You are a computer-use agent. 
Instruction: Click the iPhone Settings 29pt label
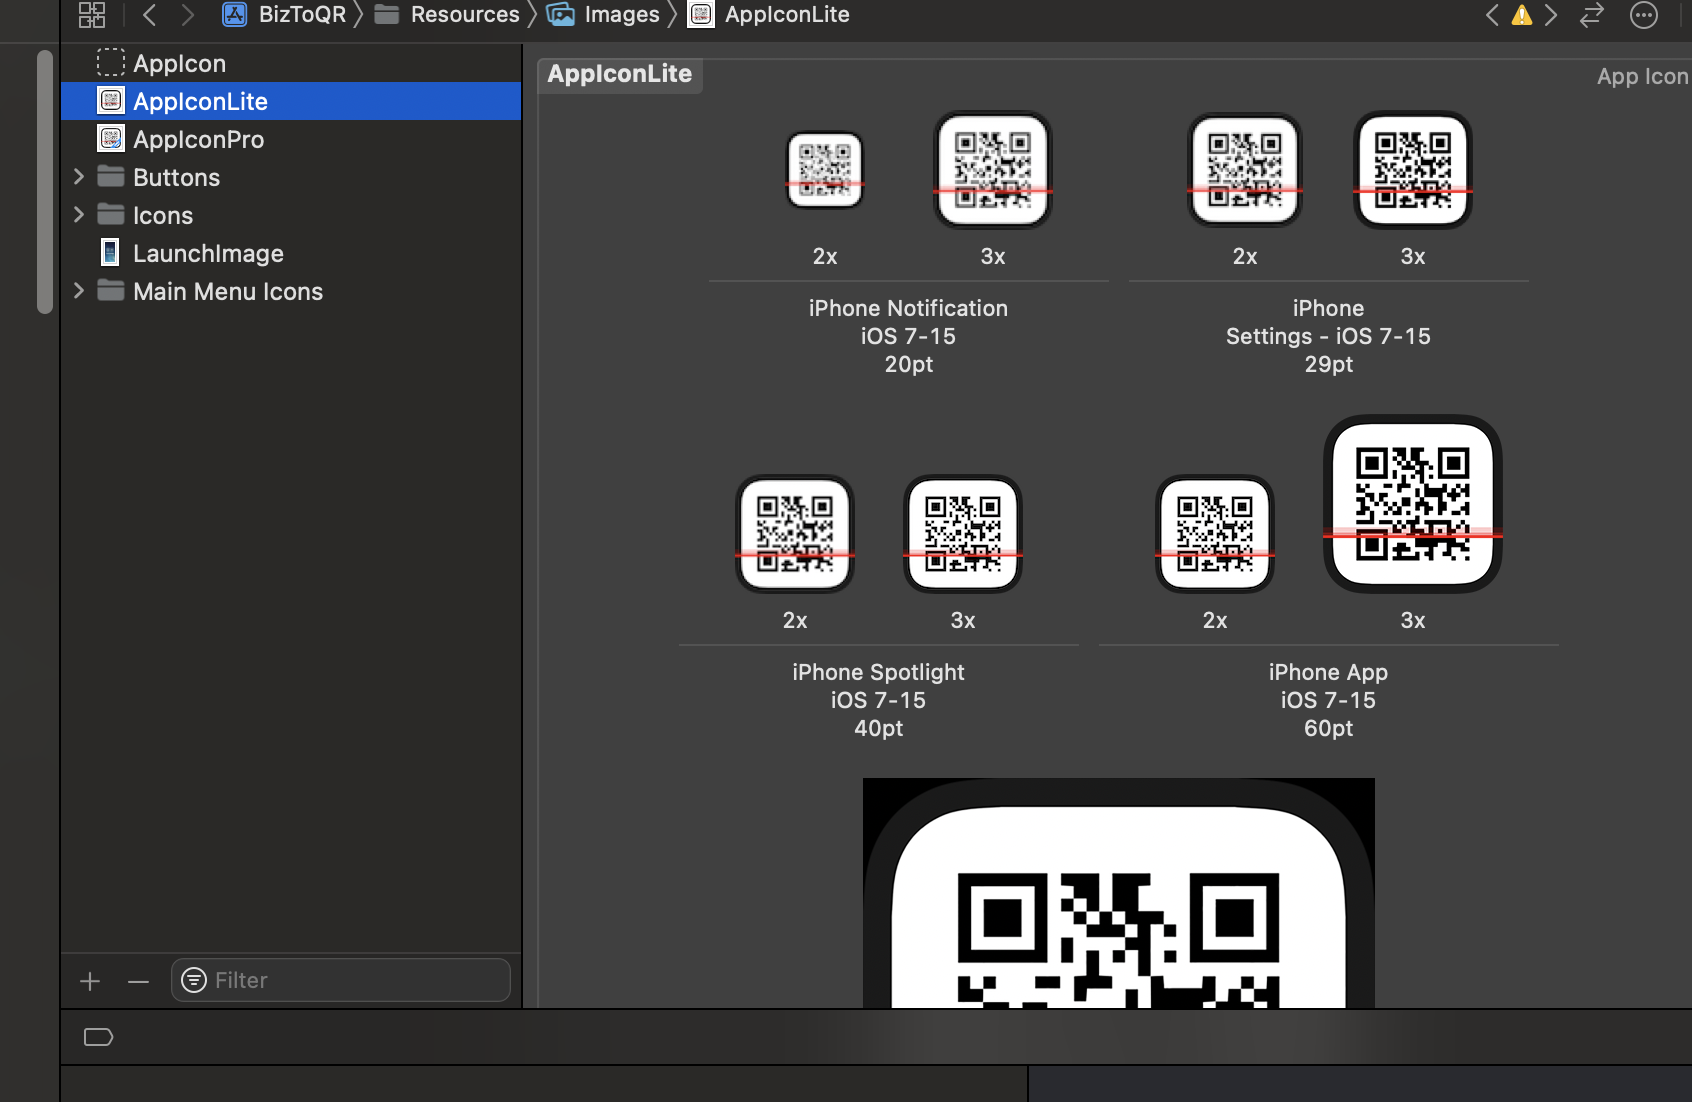(x=1328, y=336)
